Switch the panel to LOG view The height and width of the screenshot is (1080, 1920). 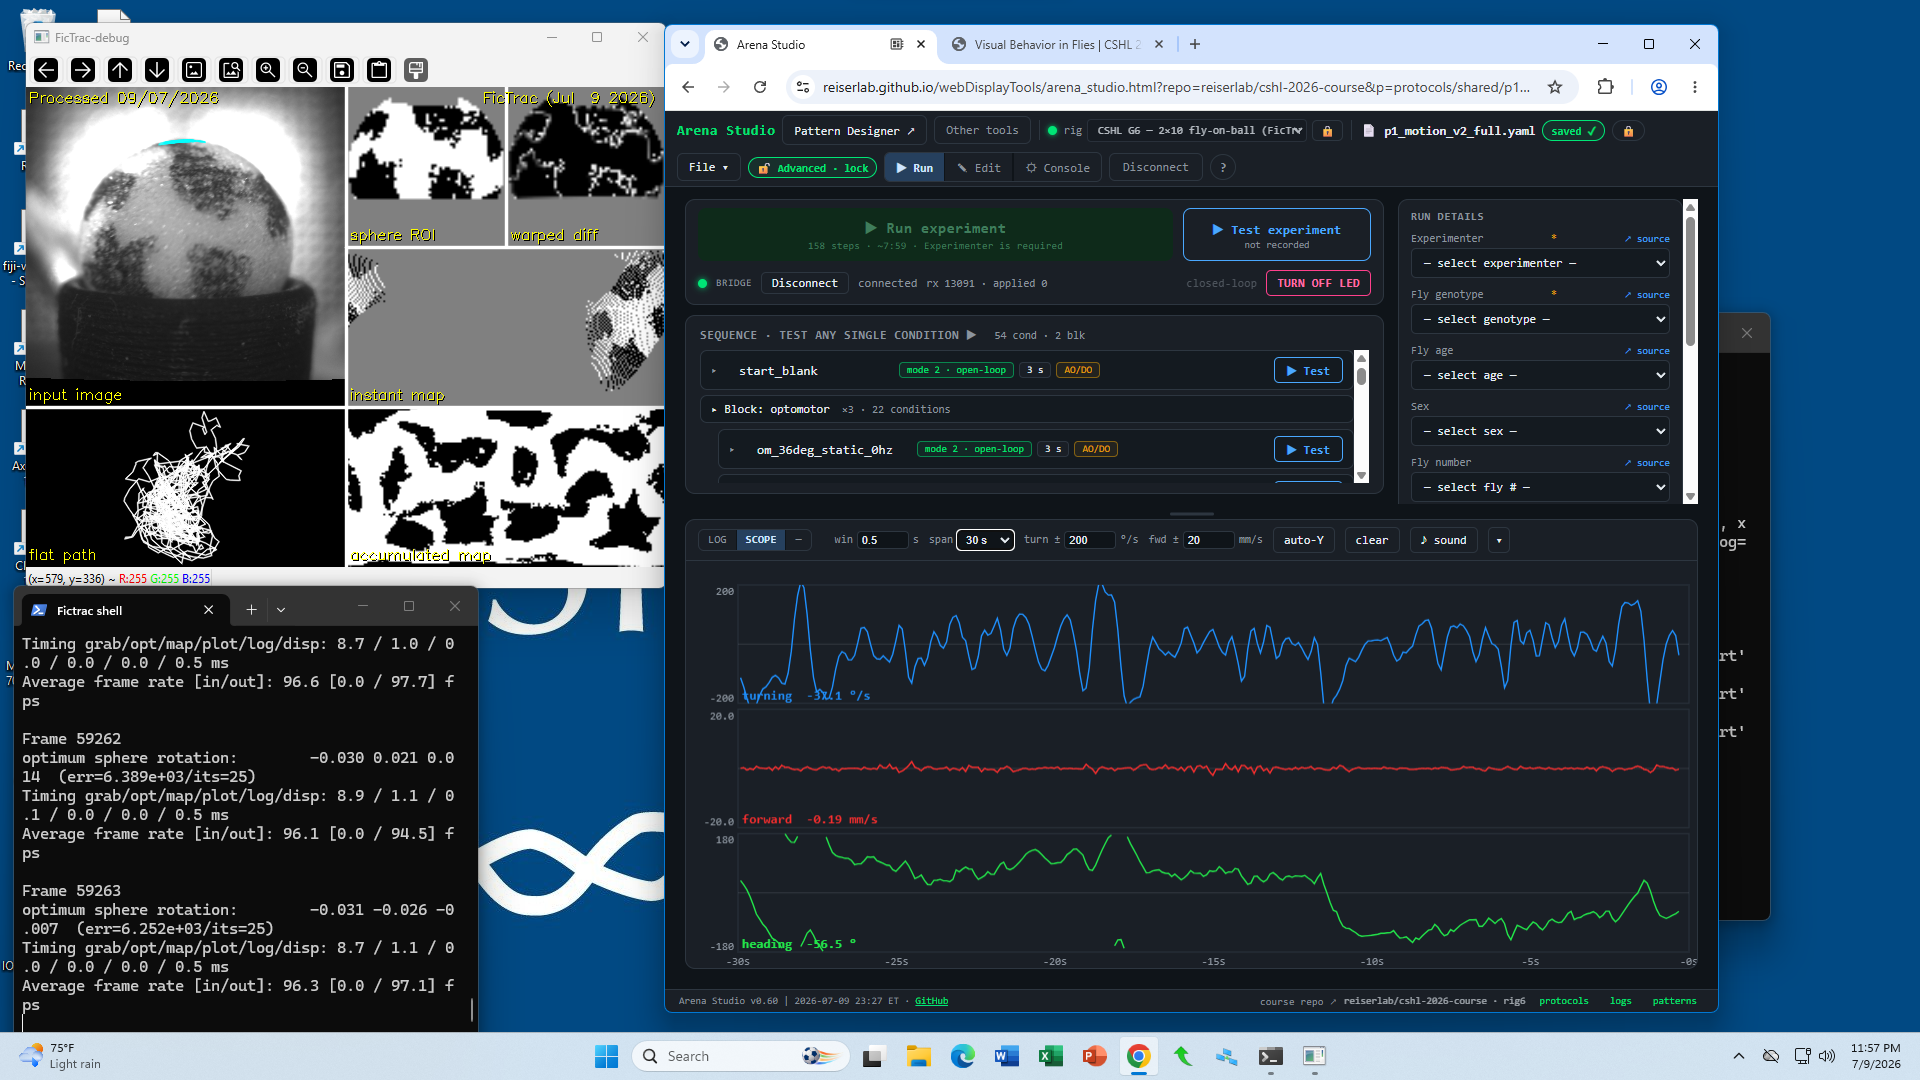tap(717, 540)
